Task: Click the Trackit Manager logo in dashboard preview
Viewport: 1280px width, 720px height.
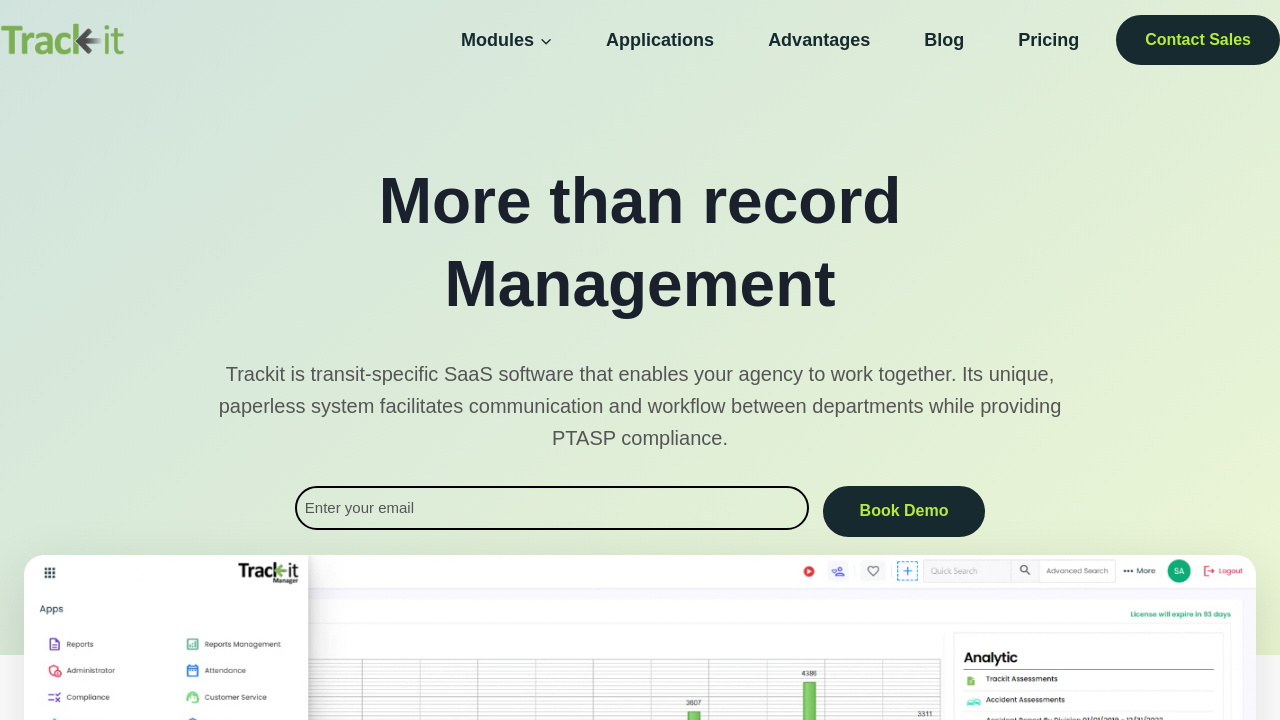Action: pos(268,572)
